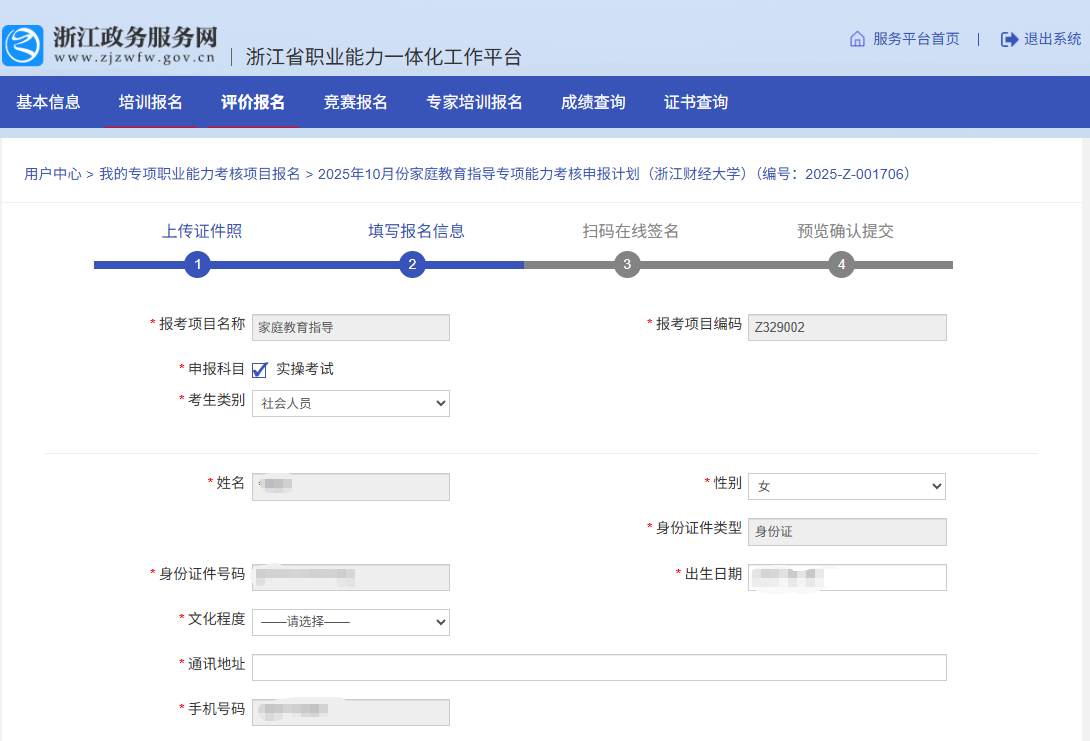
Task: Open the 文化程度 dropdown
Action: [350, 622]
